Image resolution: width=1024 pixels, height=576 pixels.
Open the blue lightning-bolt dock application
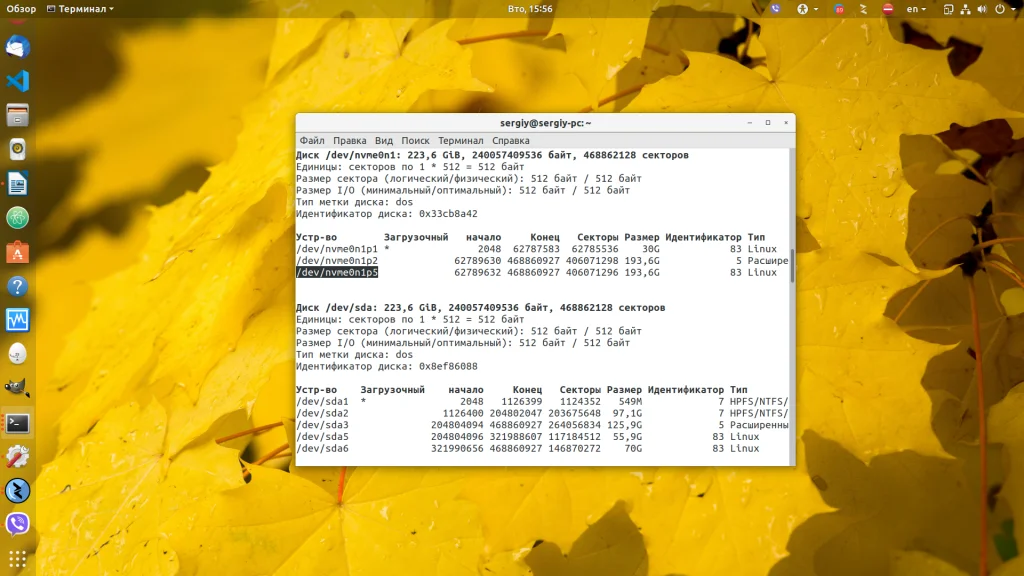point(18,490)
